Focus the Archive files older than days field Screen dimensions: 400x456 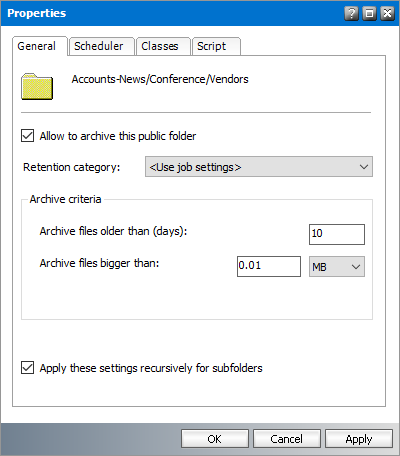[x=337, y=234]
